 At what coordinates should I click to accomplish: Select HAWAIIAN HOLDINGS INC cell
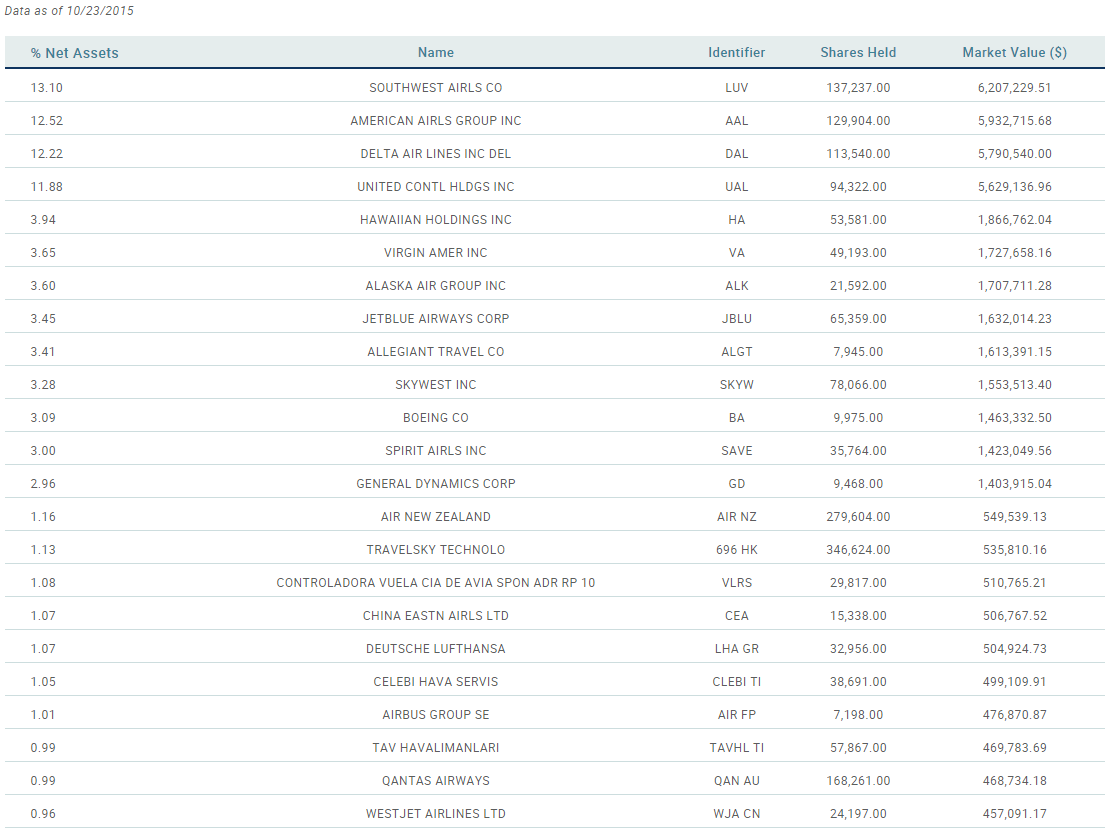[x=435, y=219]
